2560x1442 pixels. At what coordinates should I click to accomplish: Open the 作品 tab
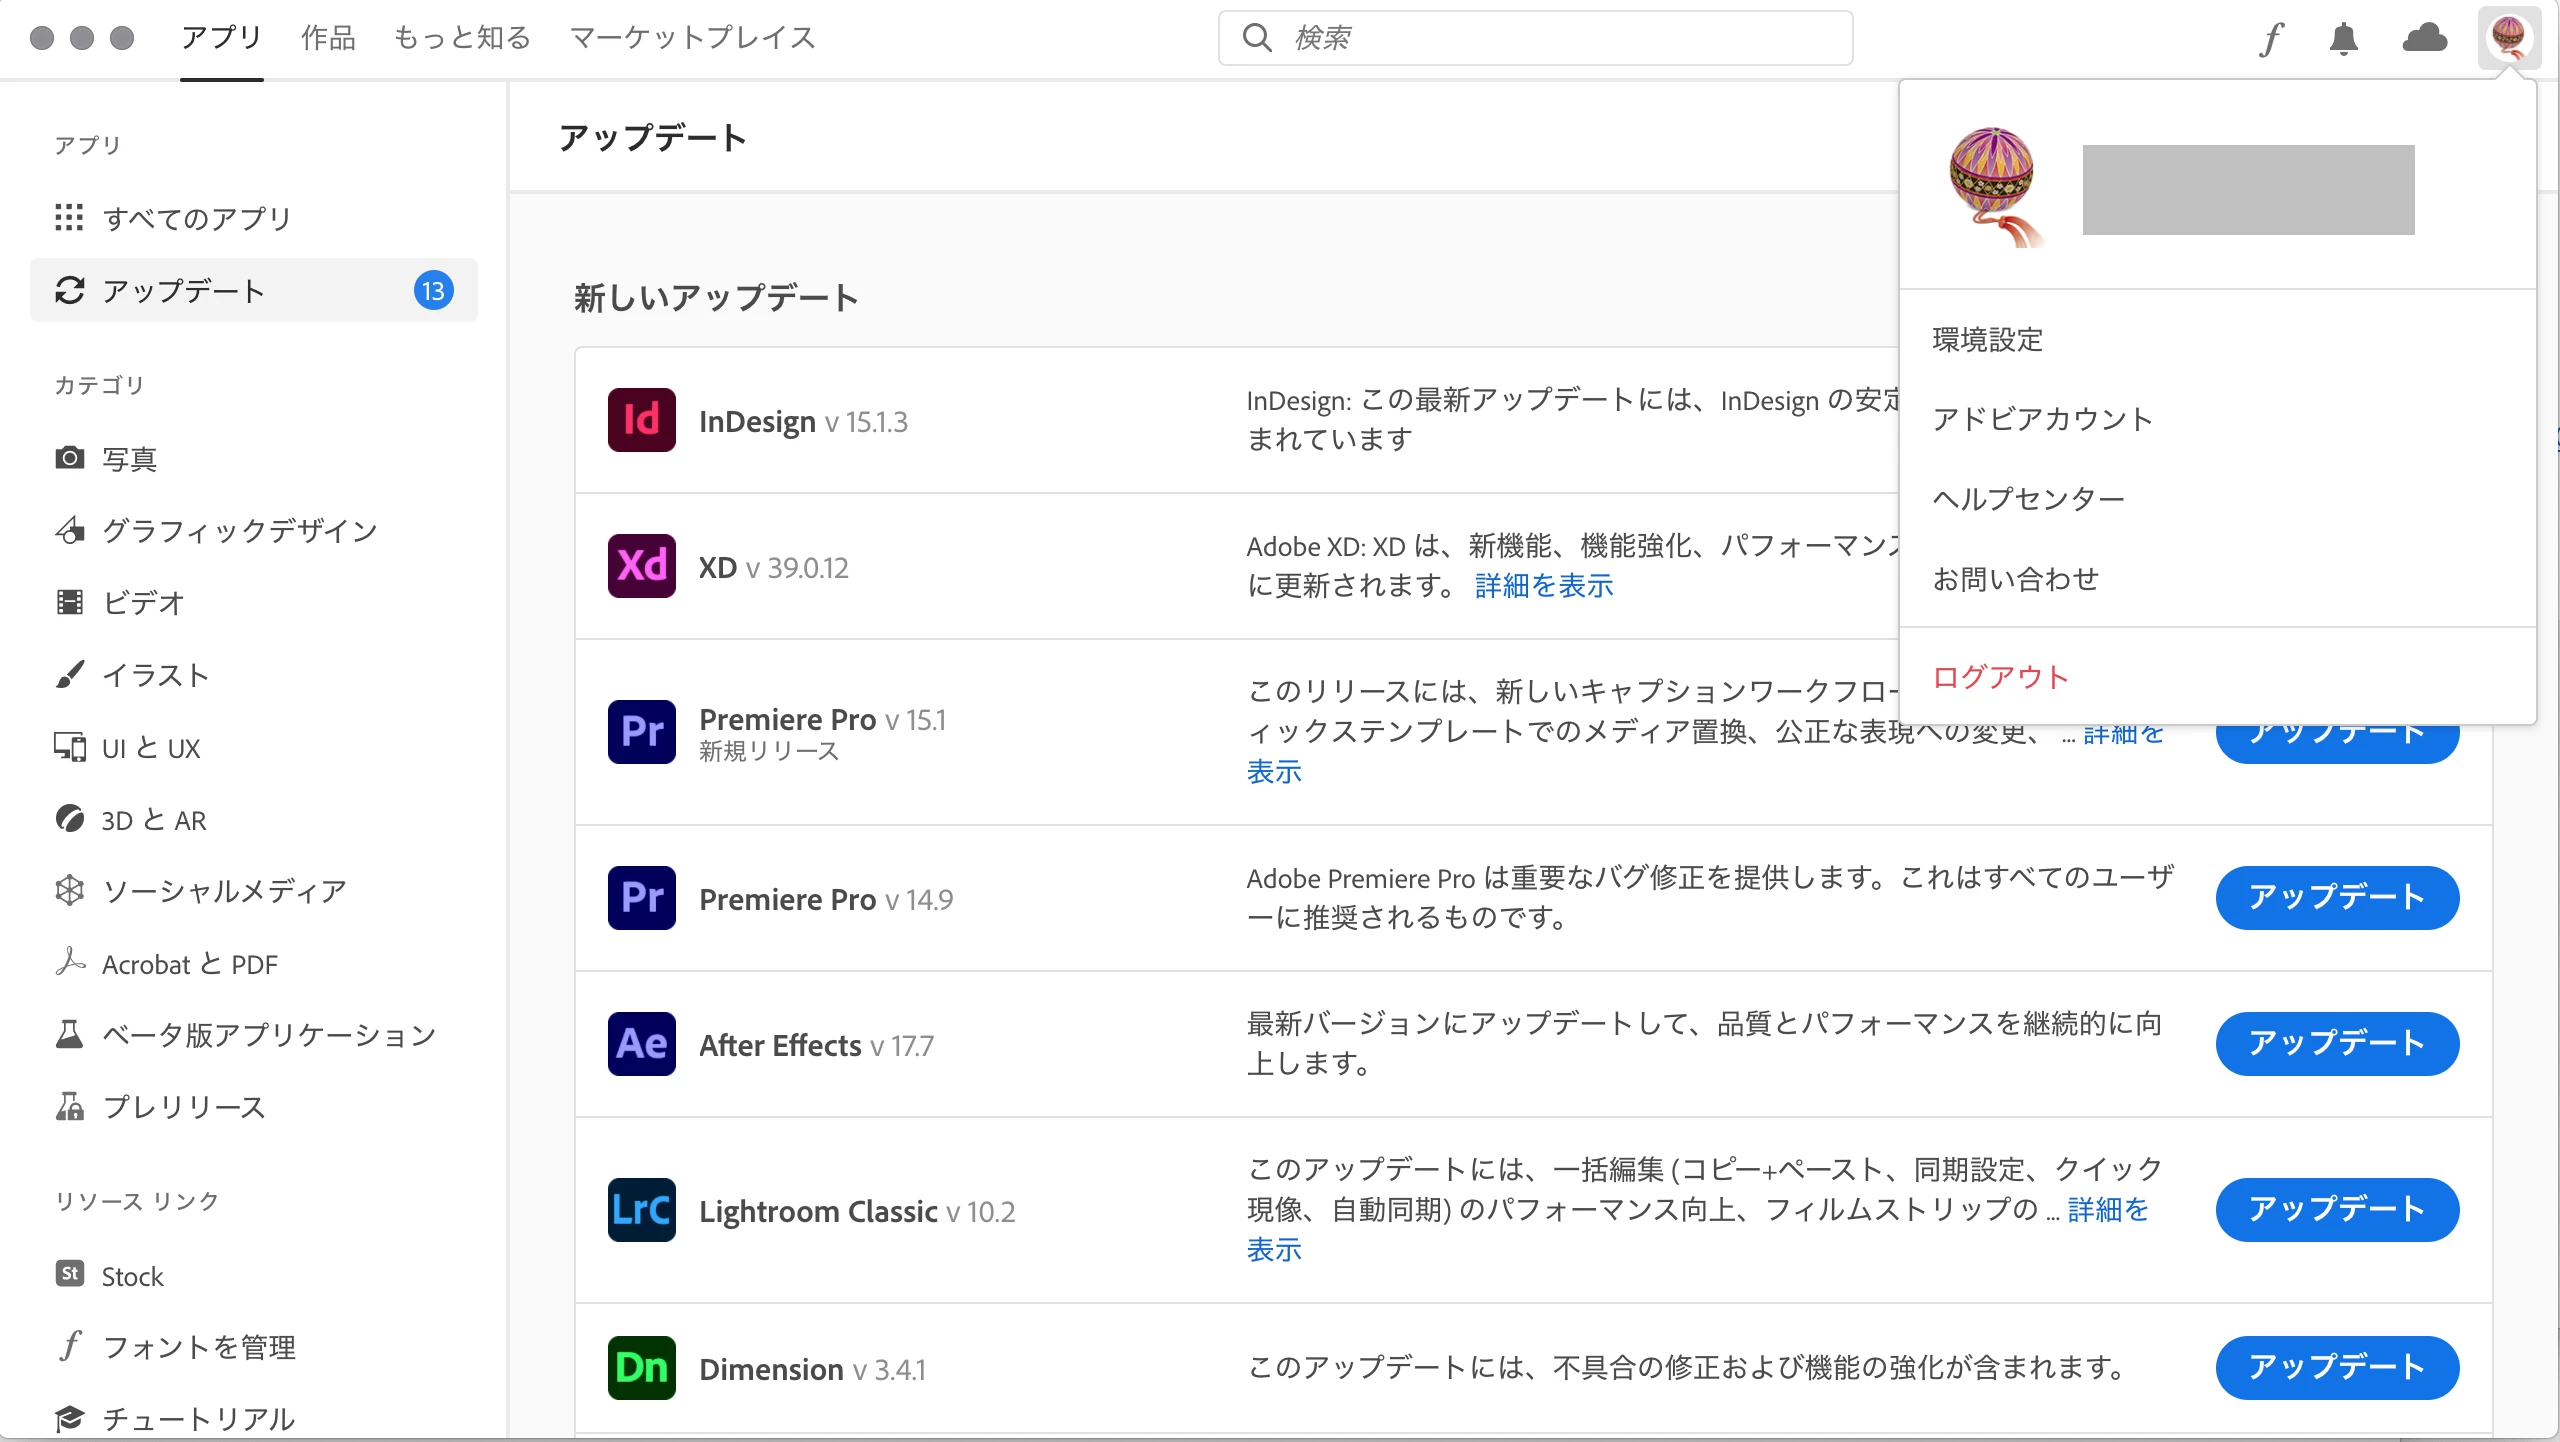point(328,38)
